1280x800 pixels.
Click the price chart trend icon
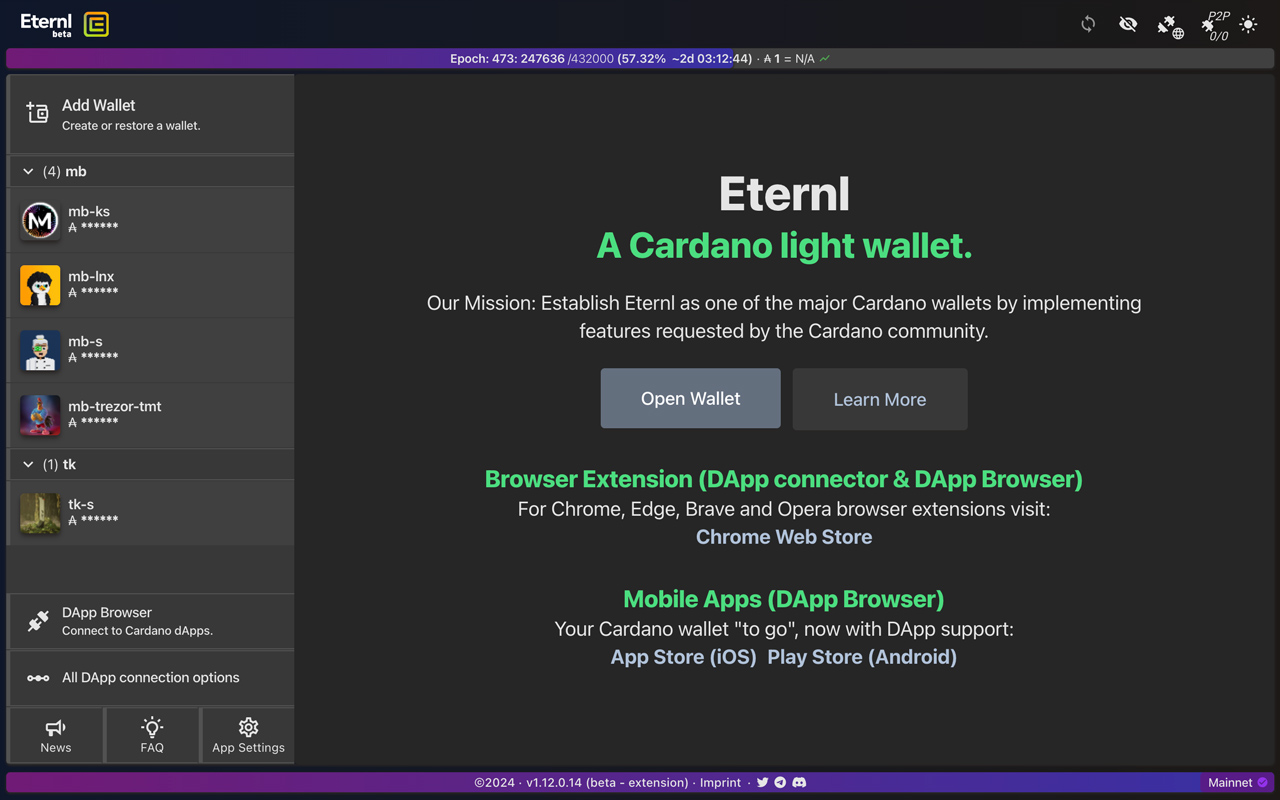pyautogui.click(x=825, y=59)
